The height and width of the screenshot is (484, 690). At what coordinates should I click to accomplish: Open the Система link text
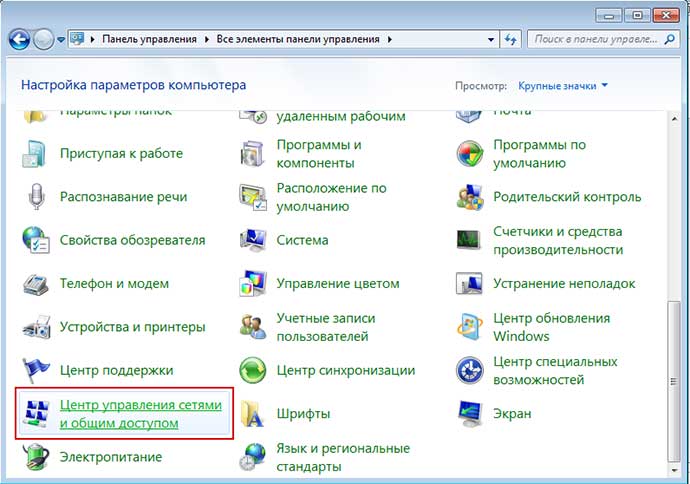click(302, 240)
